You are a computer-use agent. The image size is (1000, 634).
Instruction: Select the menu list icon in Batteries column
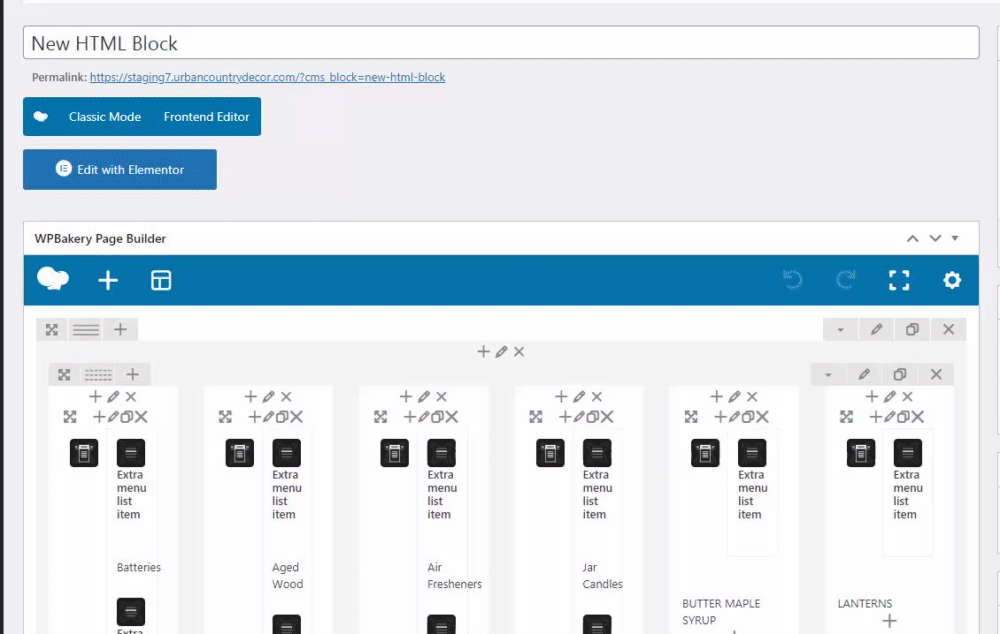tap(84, 453)
